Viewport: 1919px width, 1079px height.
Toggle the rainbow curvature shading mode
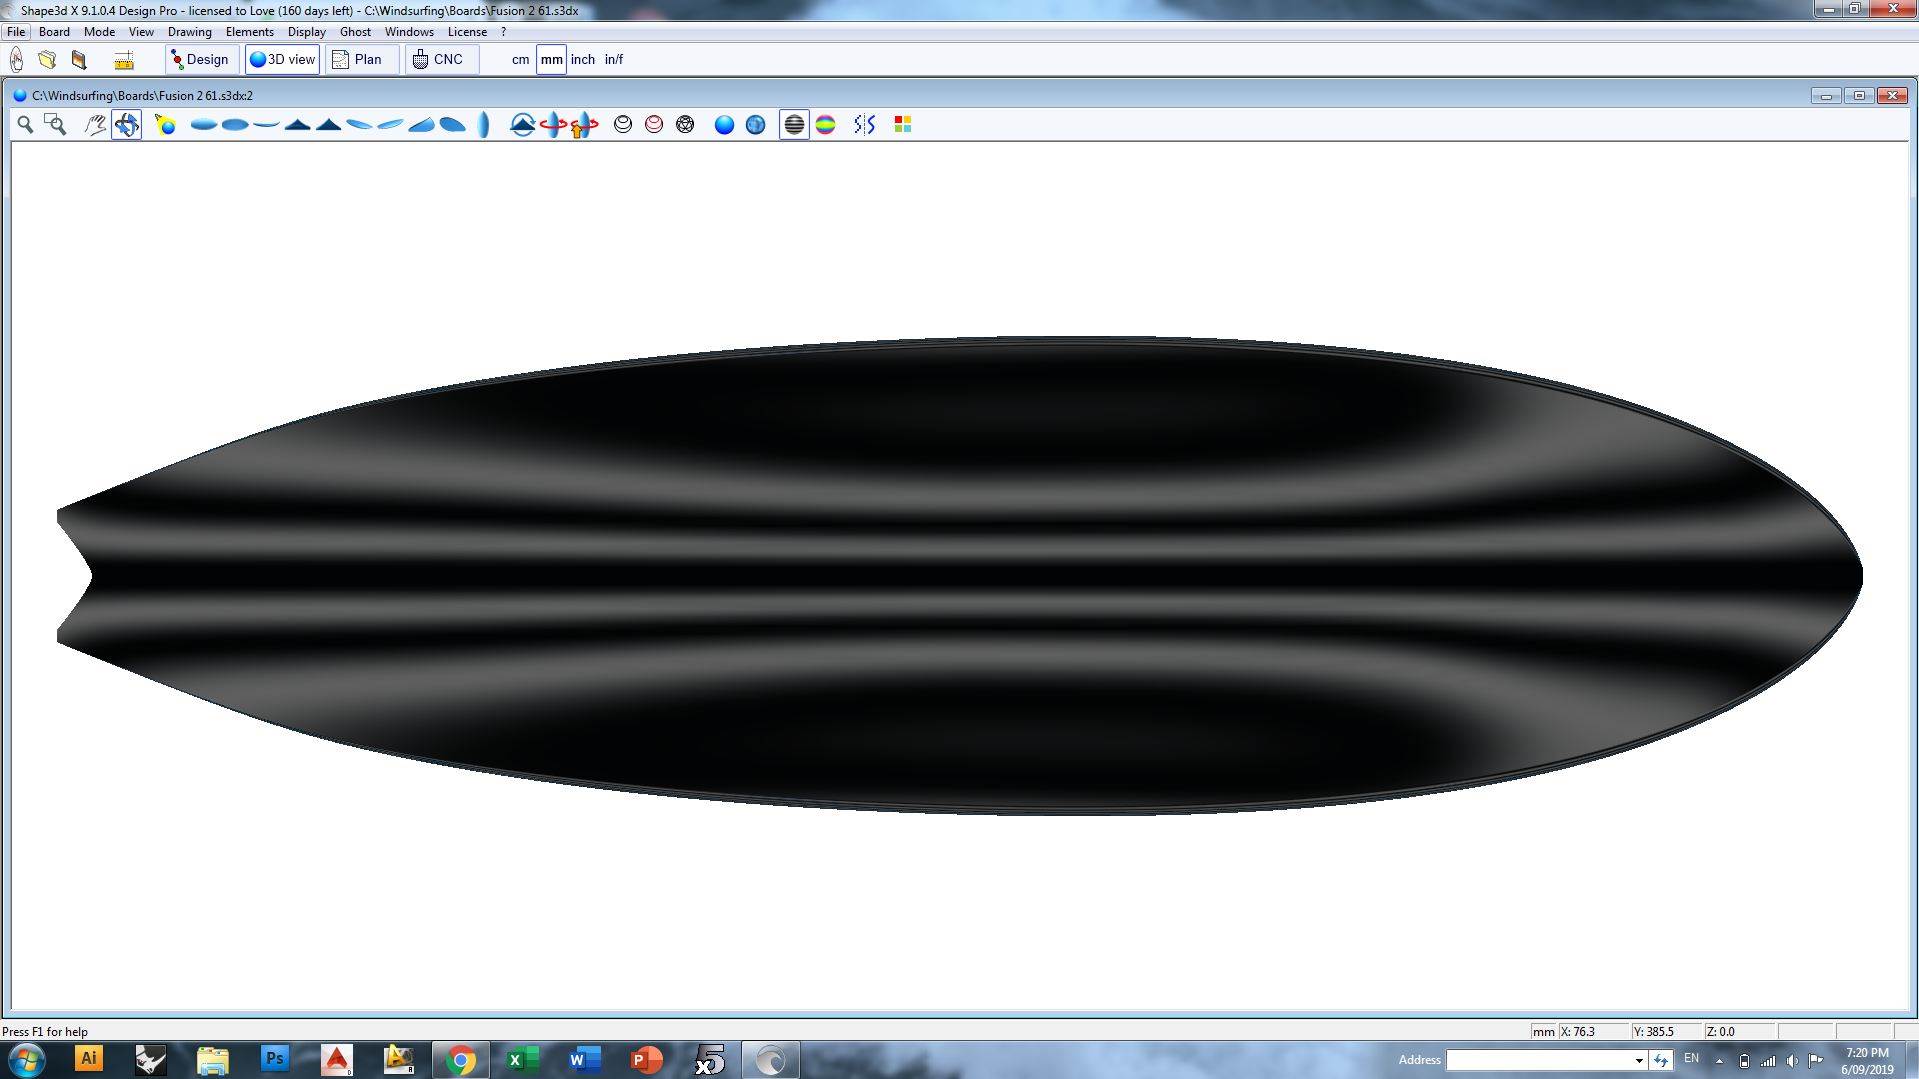click(825, 124)
